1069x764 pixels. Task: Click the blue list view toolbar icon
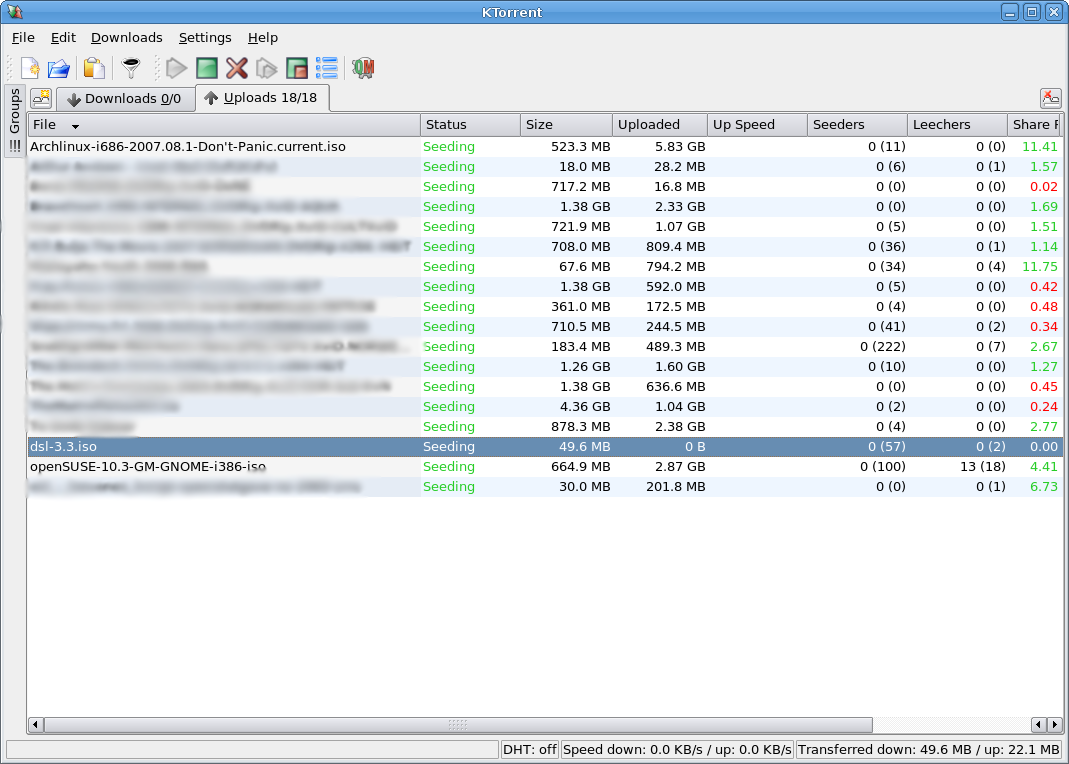[327, 68]
